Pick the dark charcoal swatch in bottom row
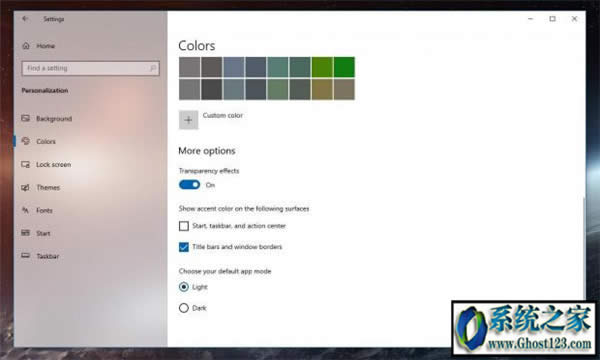Image resolution: width=600 pixels, height=360 pixels. pos(212,89)
